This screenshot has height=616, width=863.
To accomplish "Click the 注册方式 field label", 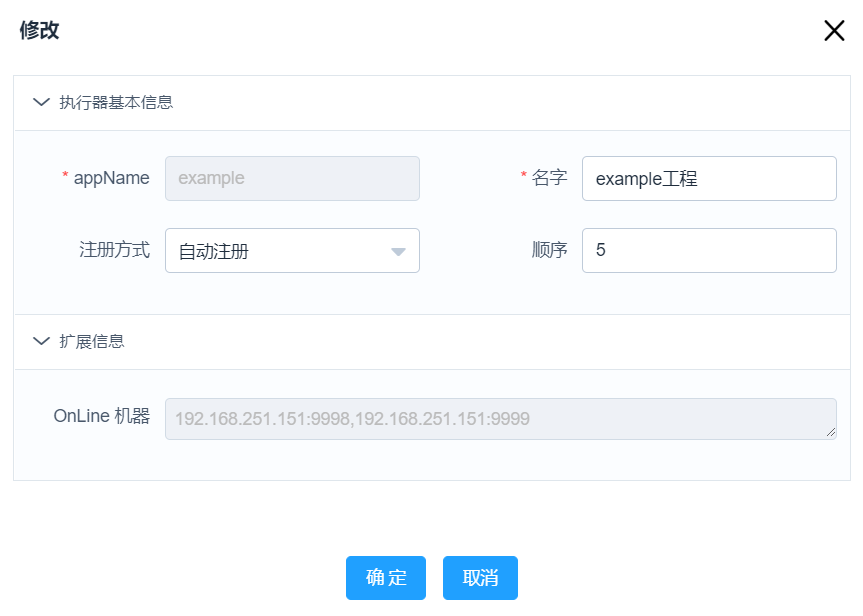I will click(114, 250).
